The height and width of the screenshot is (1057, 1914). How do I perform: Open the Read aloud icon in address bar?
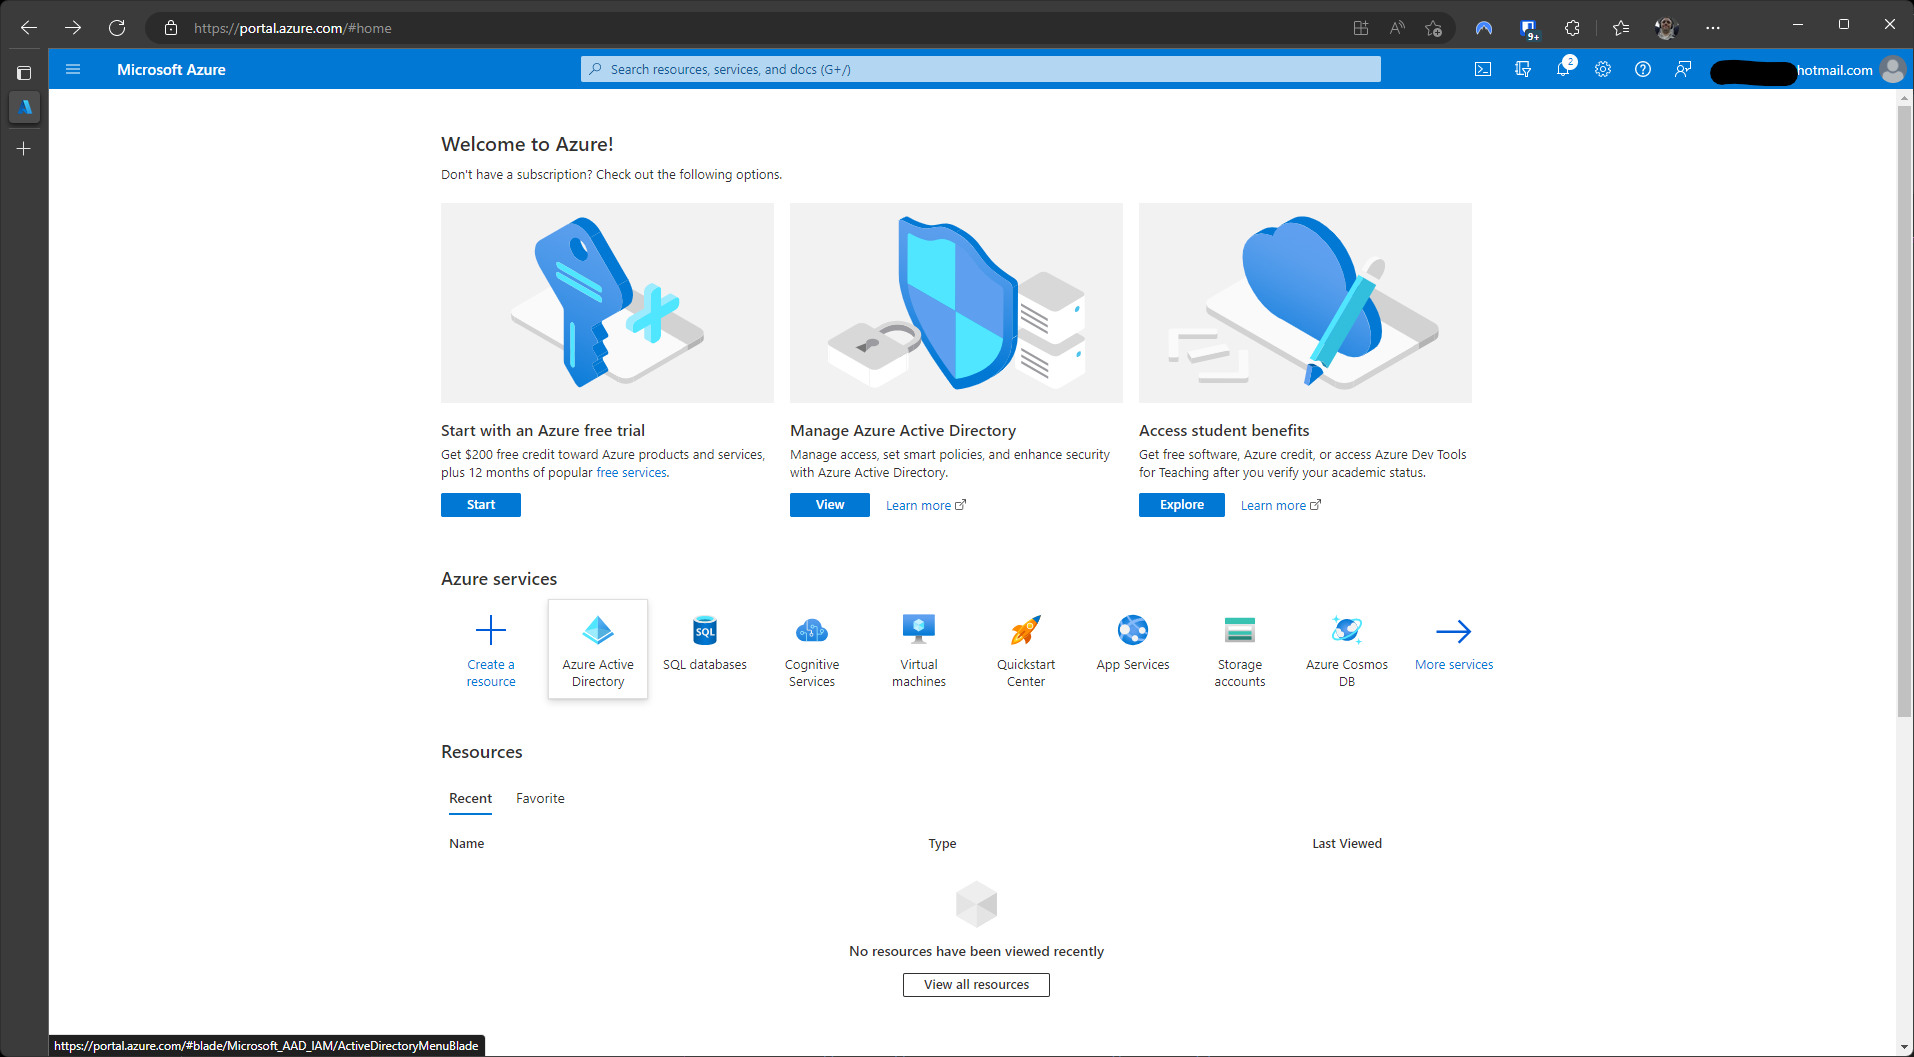(x=1397, y=28)
